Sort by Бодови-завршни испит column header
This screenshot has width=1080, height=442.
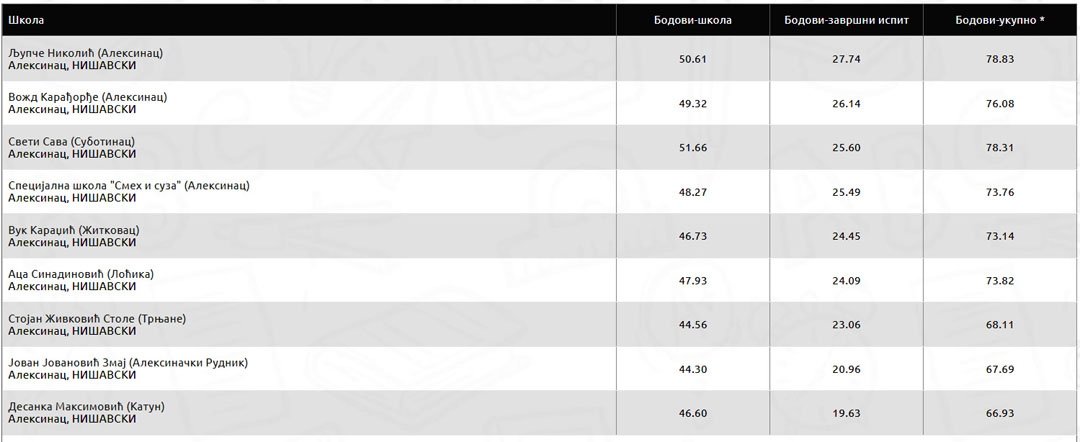(x=847, y=20)
